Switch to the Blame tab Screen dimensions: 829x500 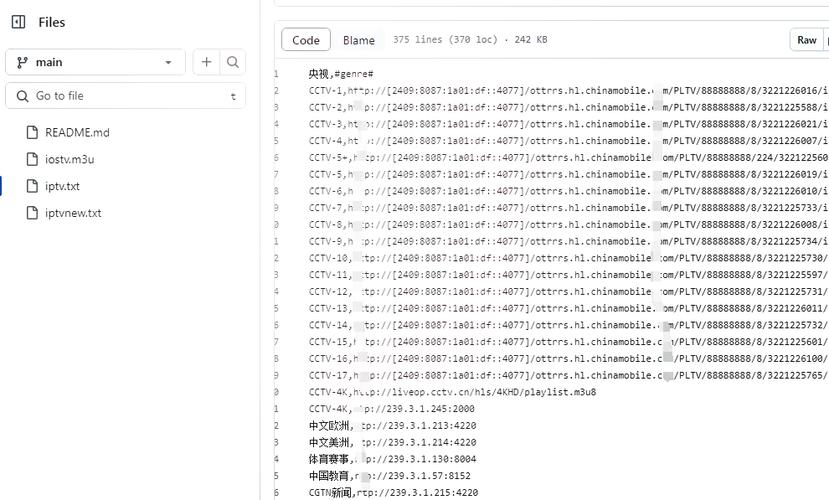358,40
